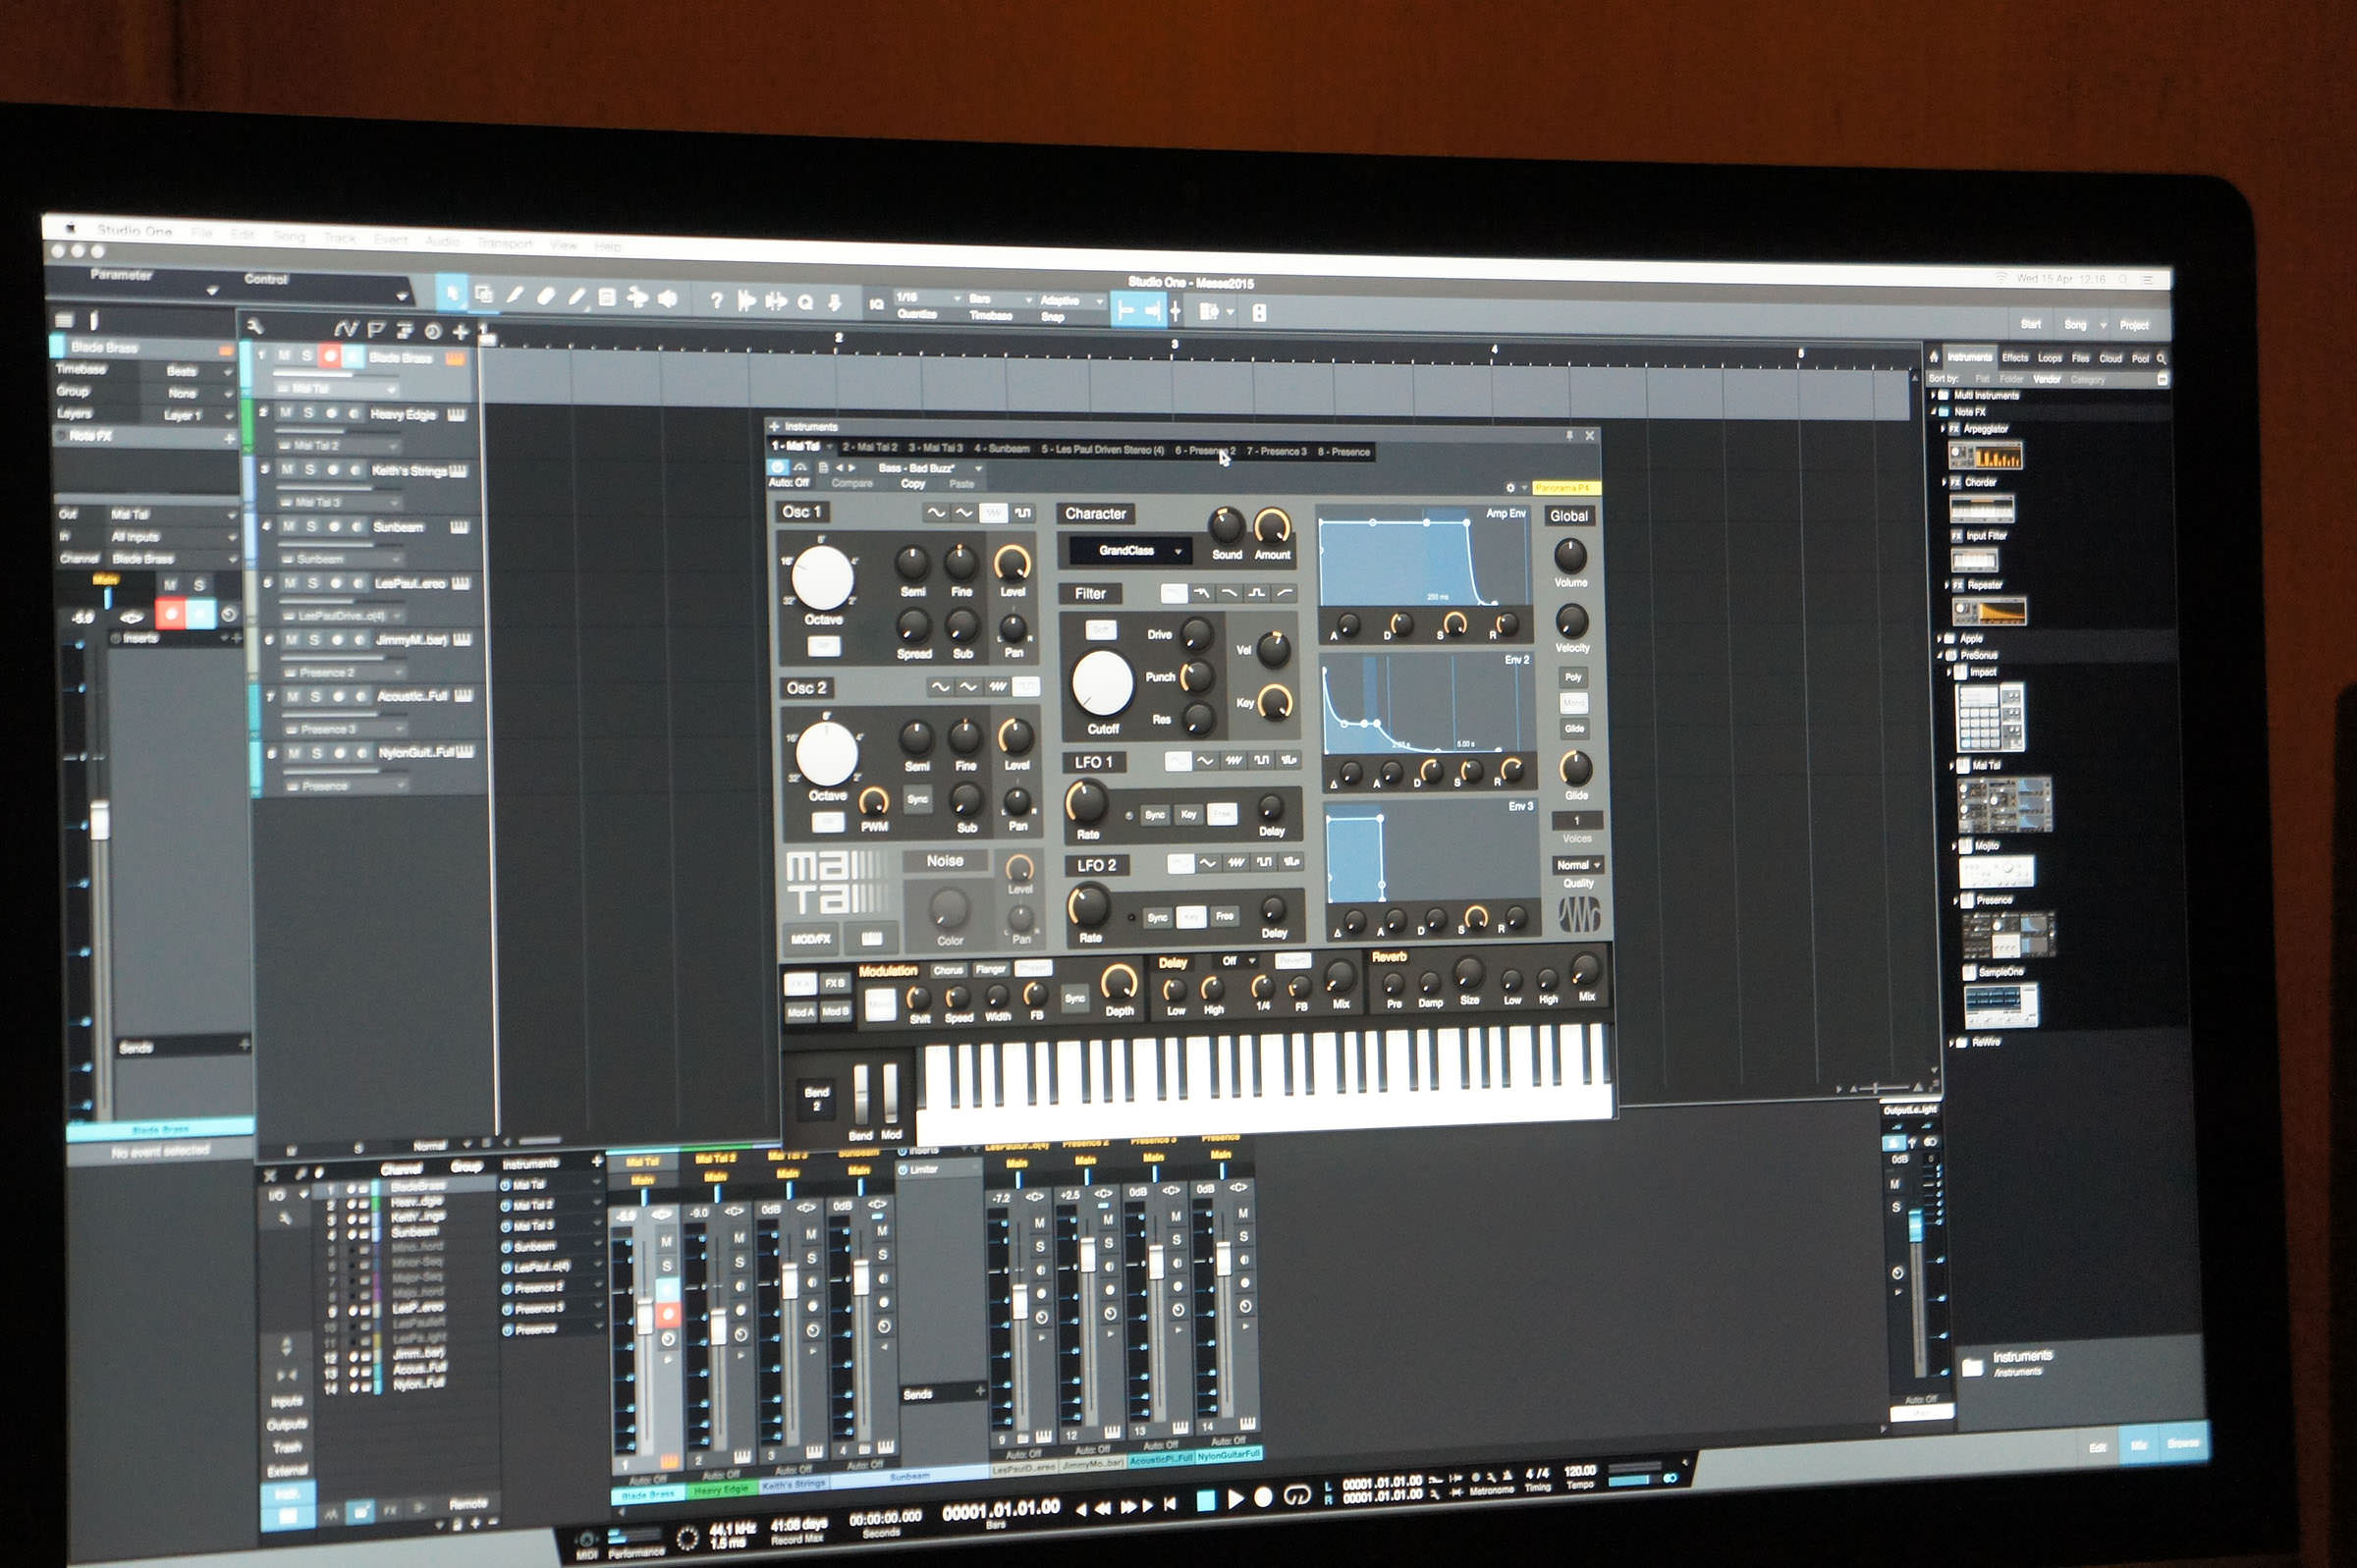Viewport: 2357px width, 1568px height.
Task: Open the 2 - Mai Tai 2 instrument tab
Action: coord(869,447)
